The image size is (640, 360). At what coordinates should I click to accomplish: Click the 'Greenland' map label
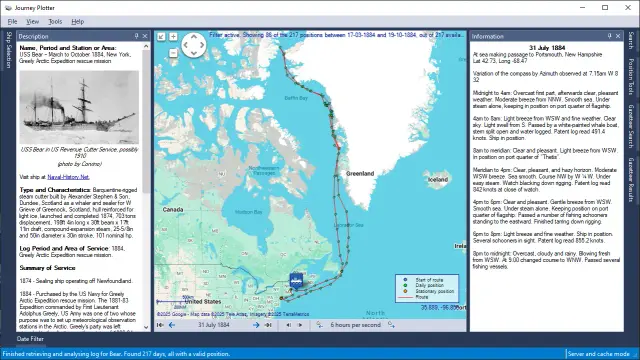coord(360,173)
